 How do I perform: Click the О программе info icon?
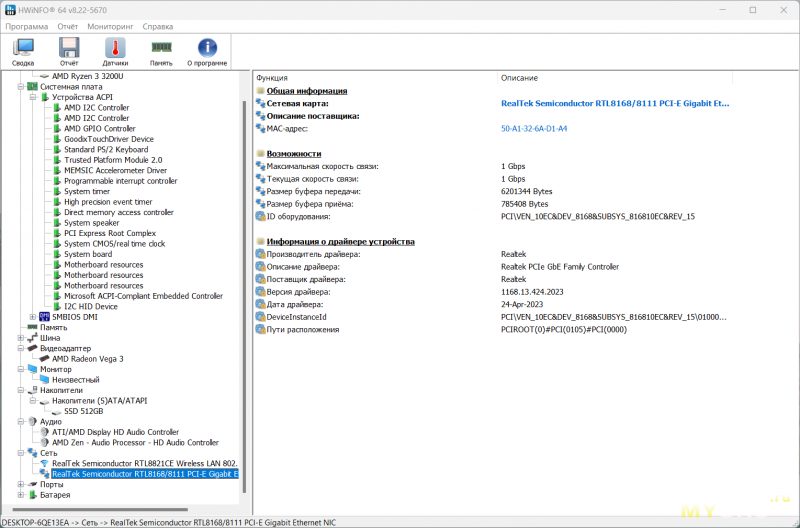coord(207,52)
